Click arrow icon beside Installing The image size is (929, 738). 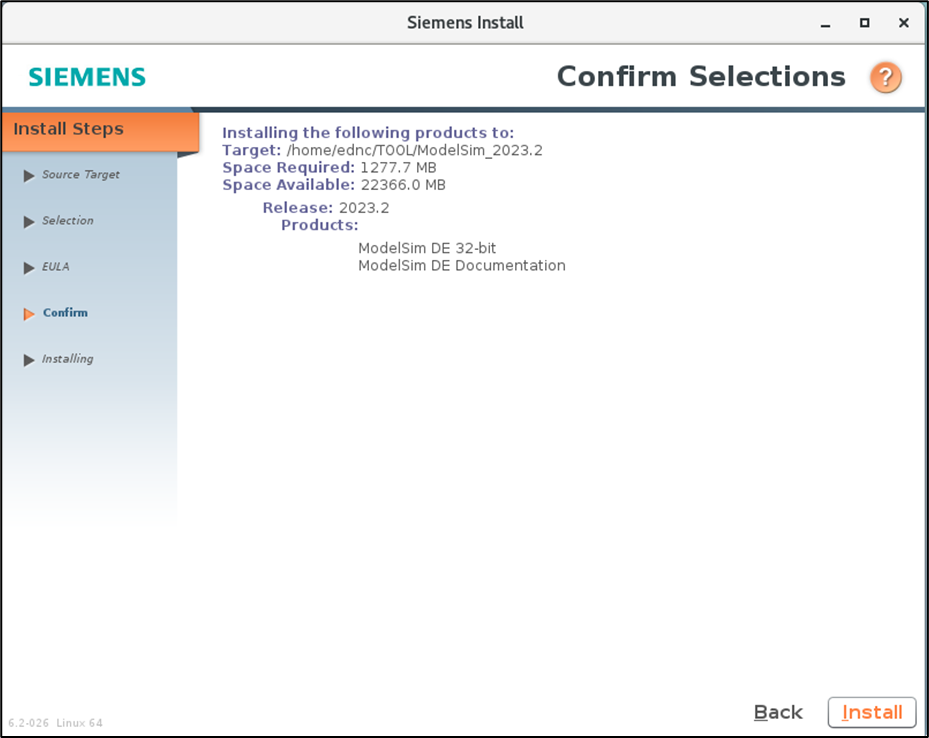pos(28,360)
